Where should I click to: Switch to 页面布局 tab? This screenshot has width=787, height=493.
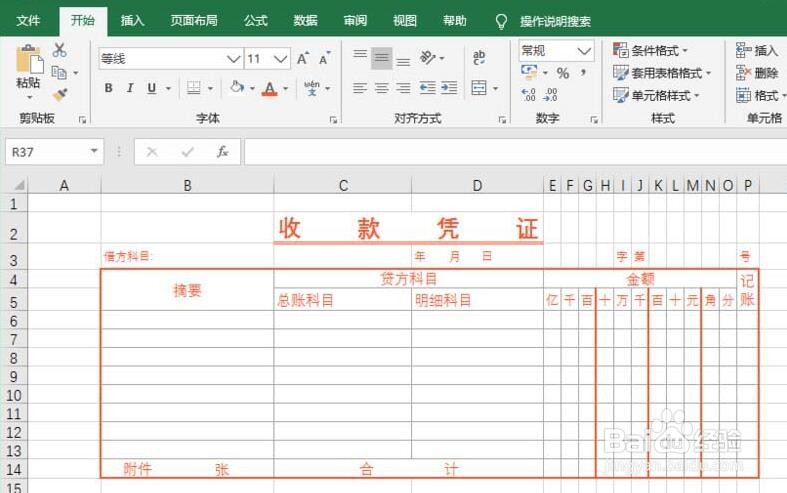[194, 21]
